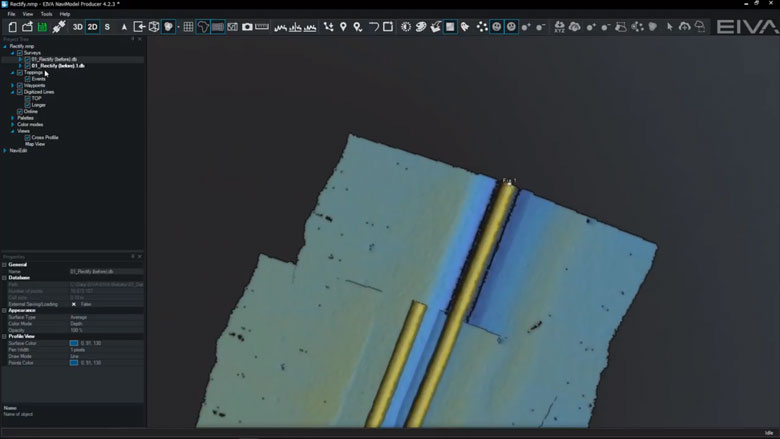Click the XYZ cloud export icon
780x439 pixels.
click(x=558, y=27)
